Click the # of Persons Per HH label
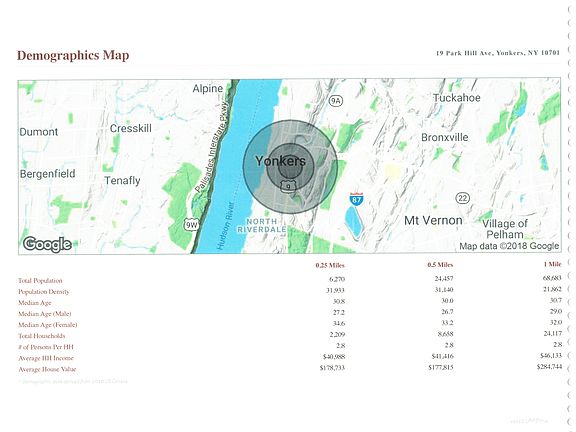Image resolution: width=576 pixels, height=432 pixels. 46,347
